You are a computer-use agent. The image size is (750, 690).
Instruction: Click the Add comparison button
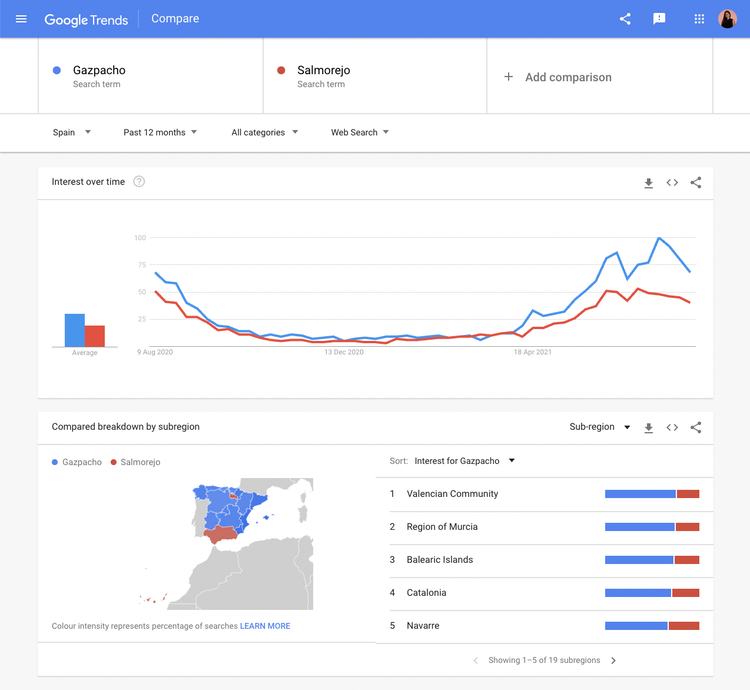tap(558, 77)
